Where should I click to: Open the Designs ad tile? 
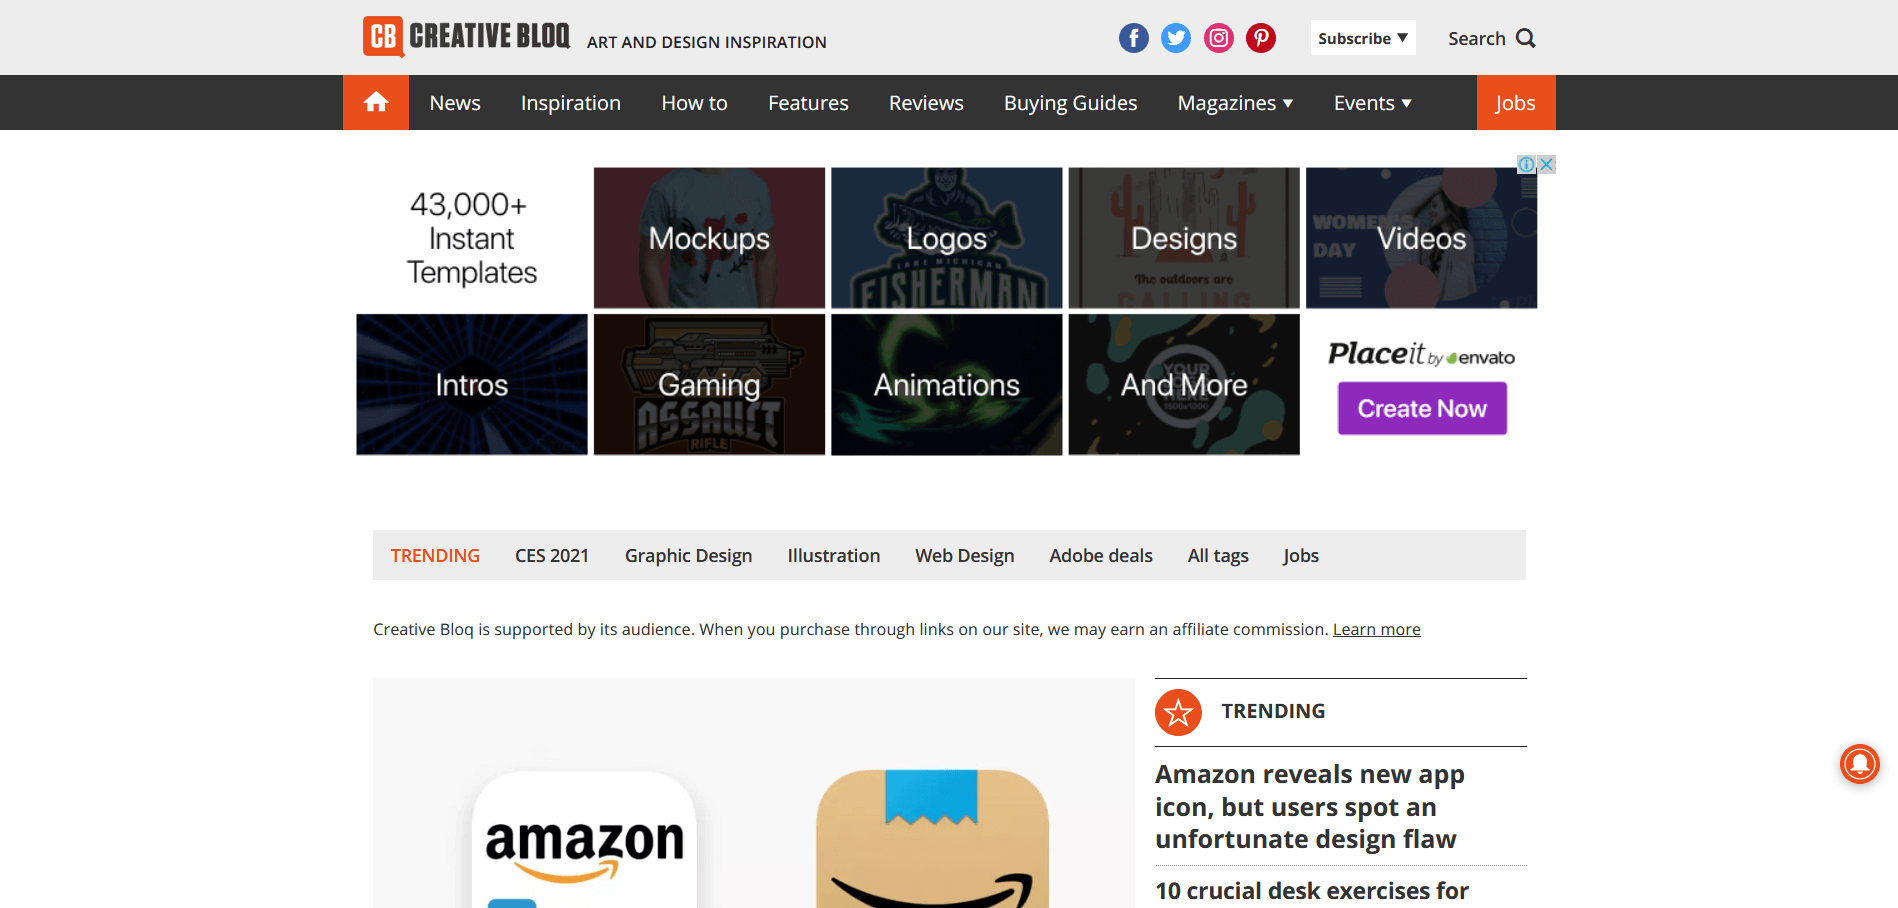(x=1184, y=238)
